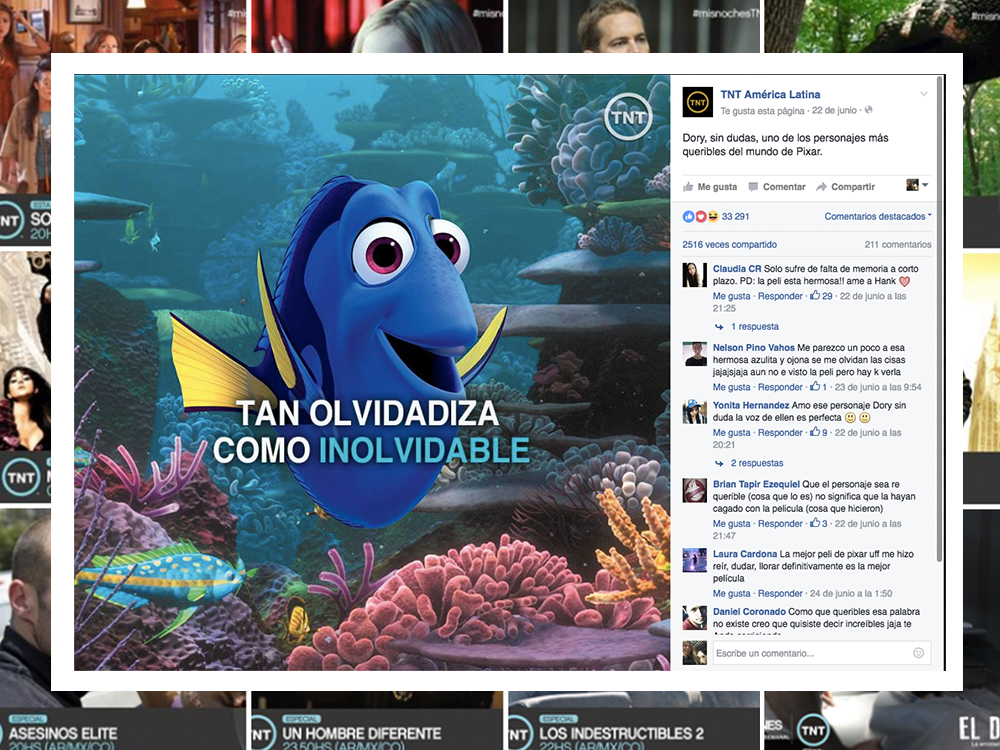
Task: Open the post date 22 de junio
Action: tap(834, 110)
